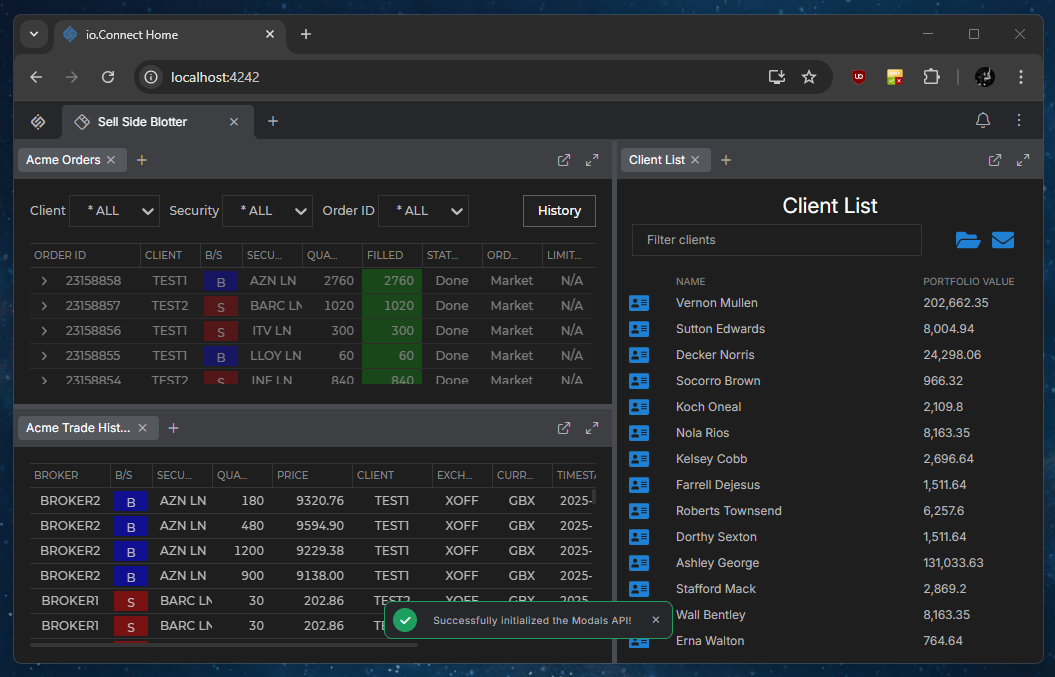
Task: Dismiss the Modals API success notification
Action: 655,620
